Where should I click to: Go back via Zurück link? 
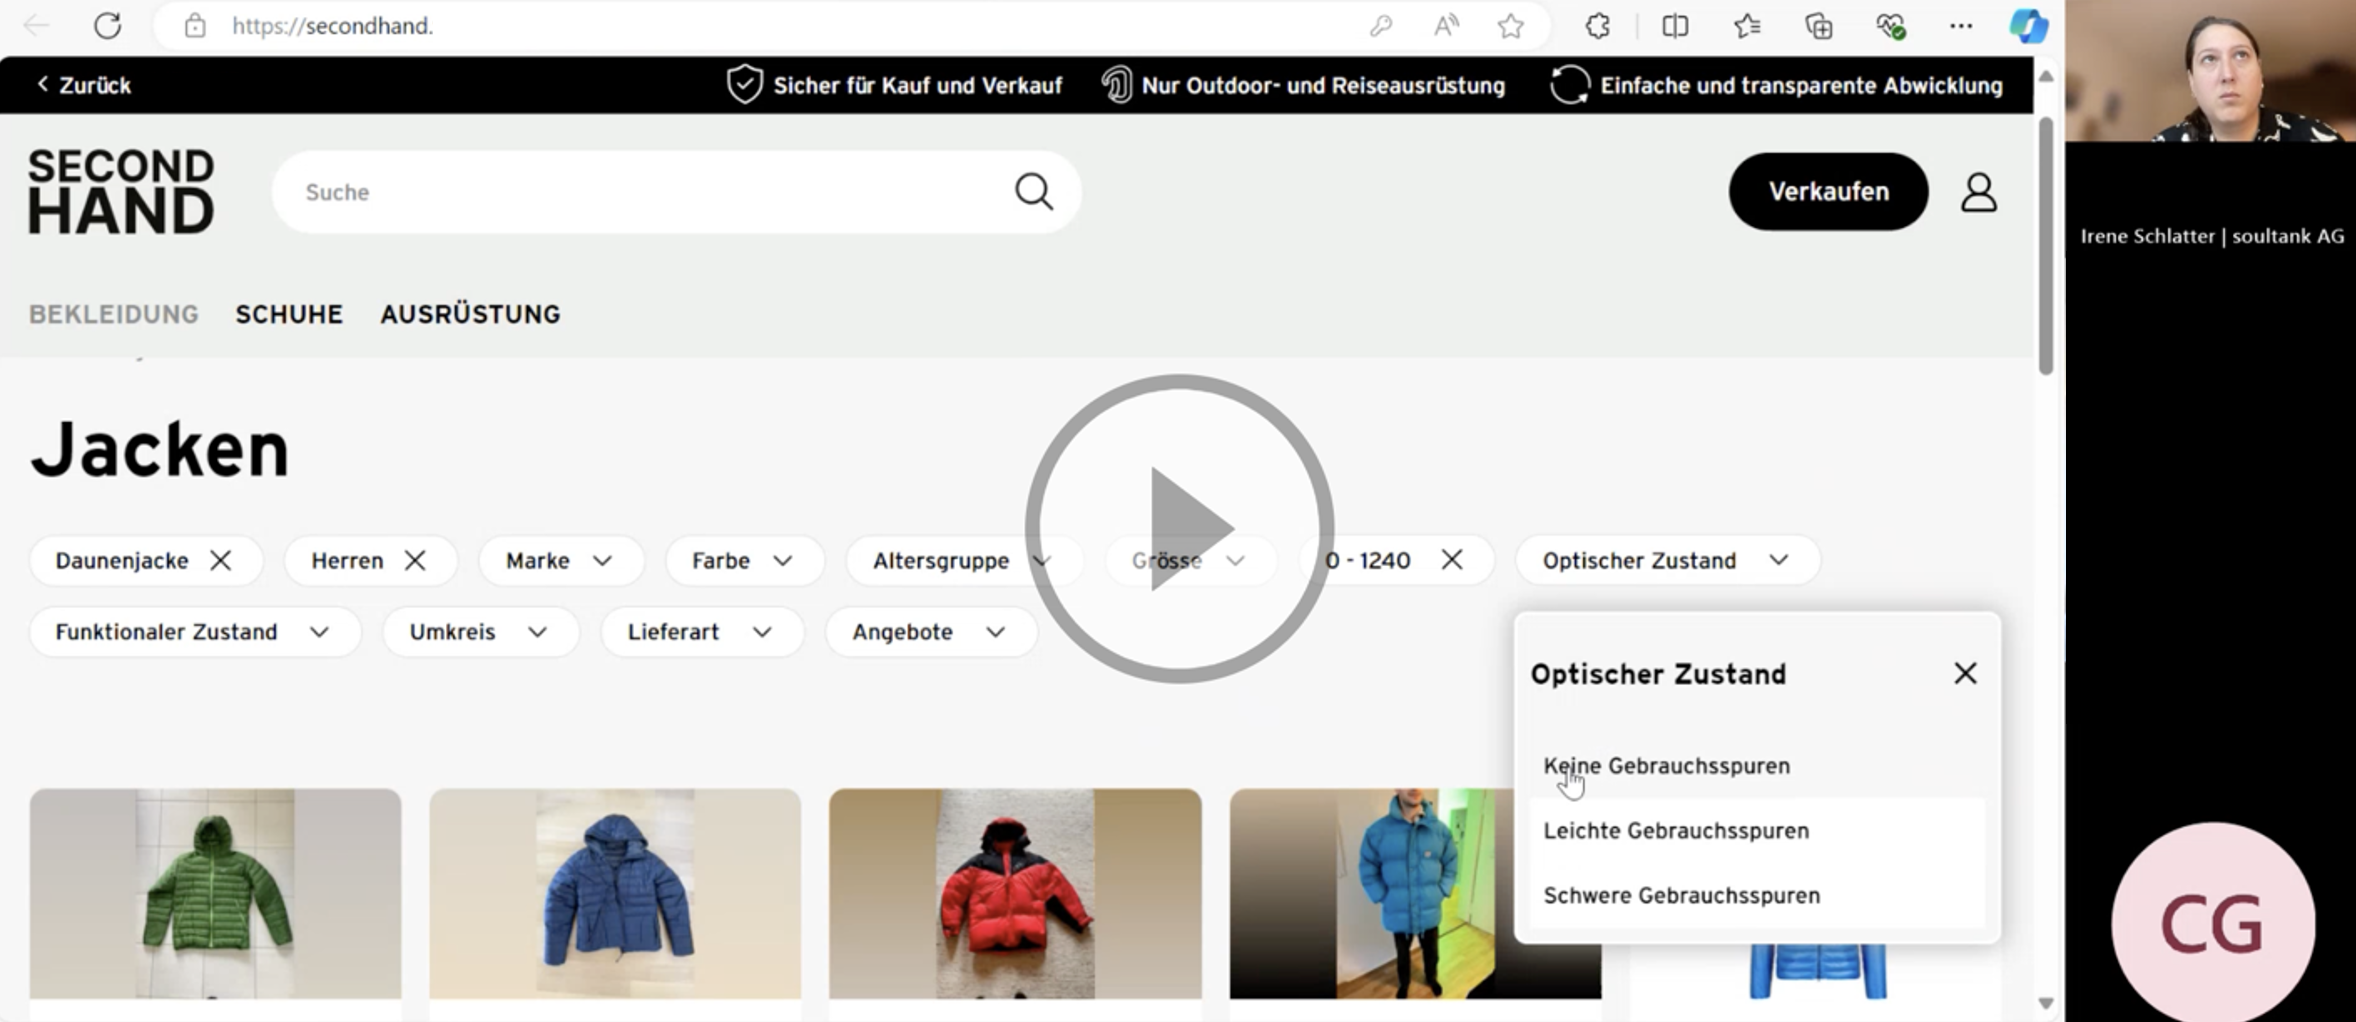[85, 85]
